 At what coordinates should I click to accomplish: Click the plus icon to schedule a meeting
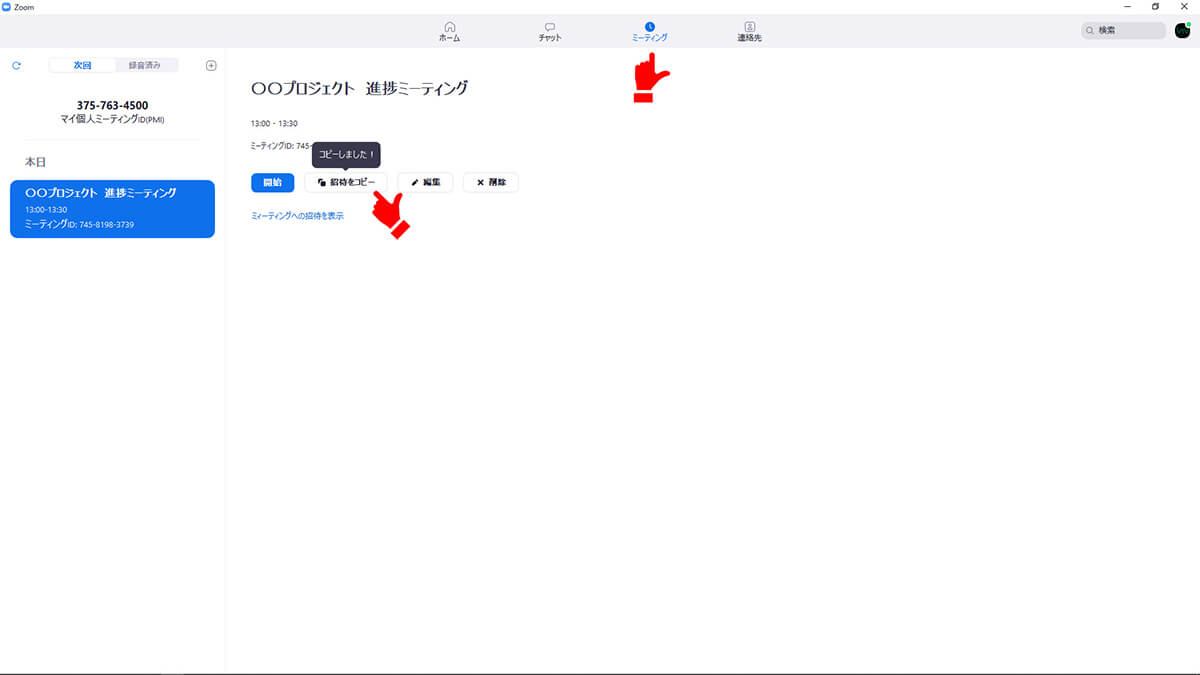point(211,66)
